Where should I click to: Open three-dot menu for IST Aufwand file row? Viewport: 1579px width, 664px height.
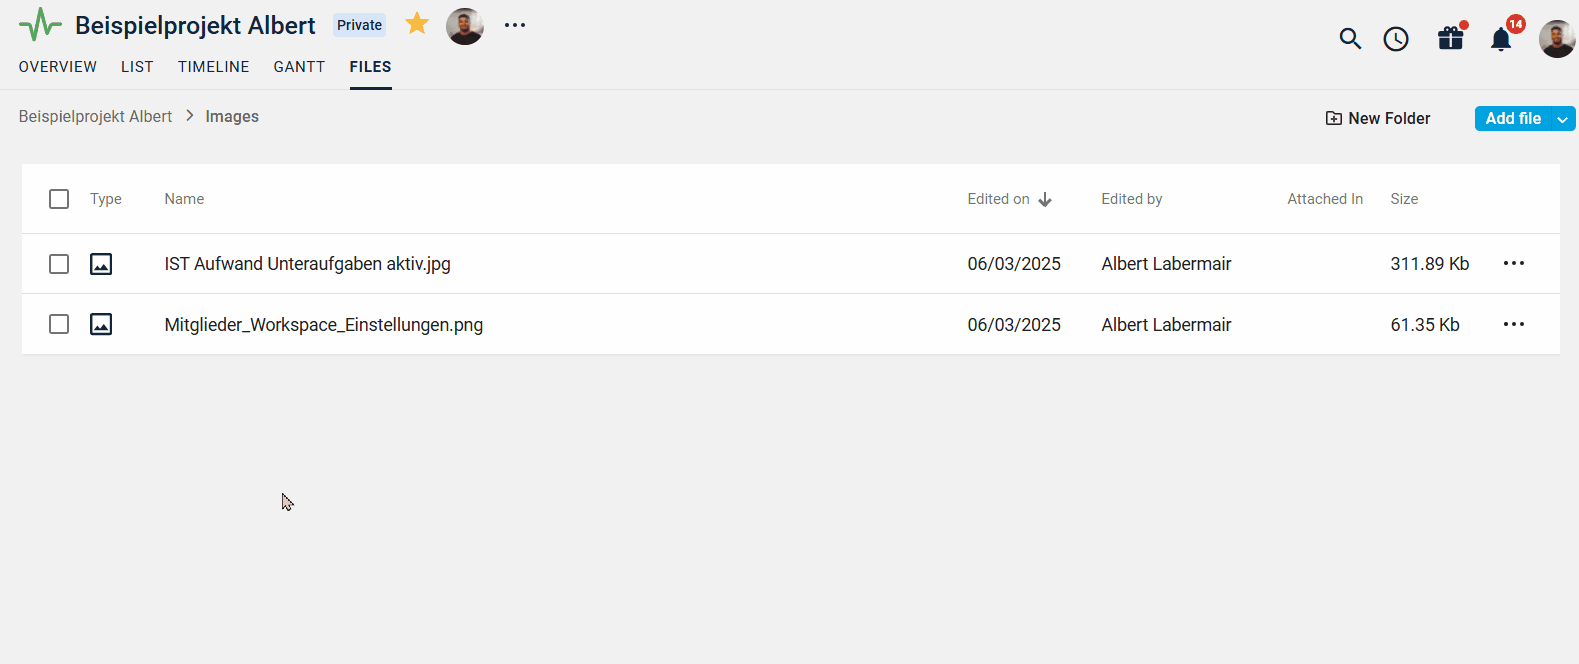click(x=1514, y=263)
